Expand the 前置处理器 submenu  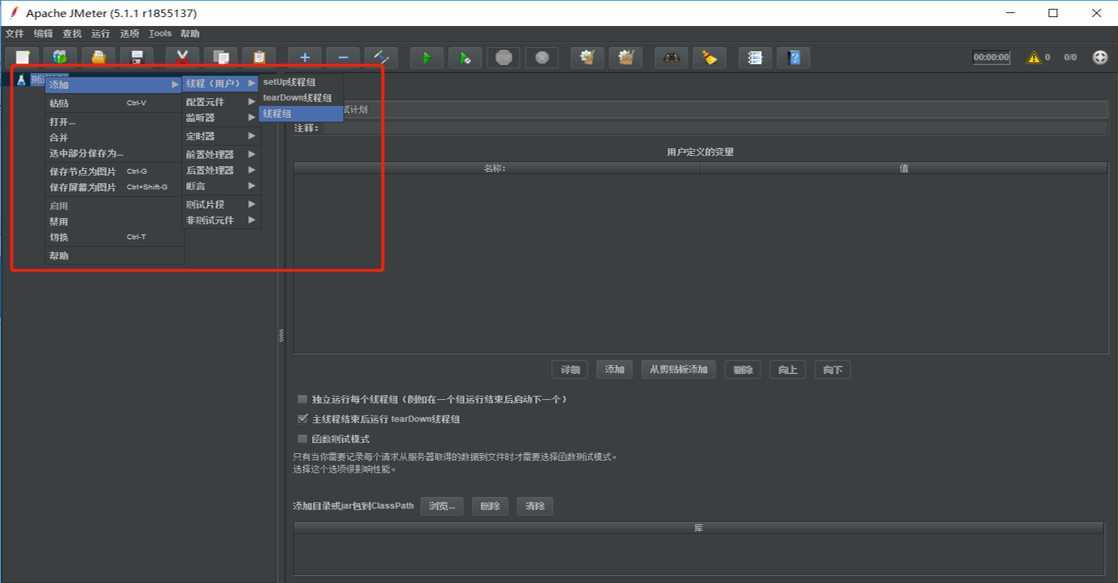(220, 154)
